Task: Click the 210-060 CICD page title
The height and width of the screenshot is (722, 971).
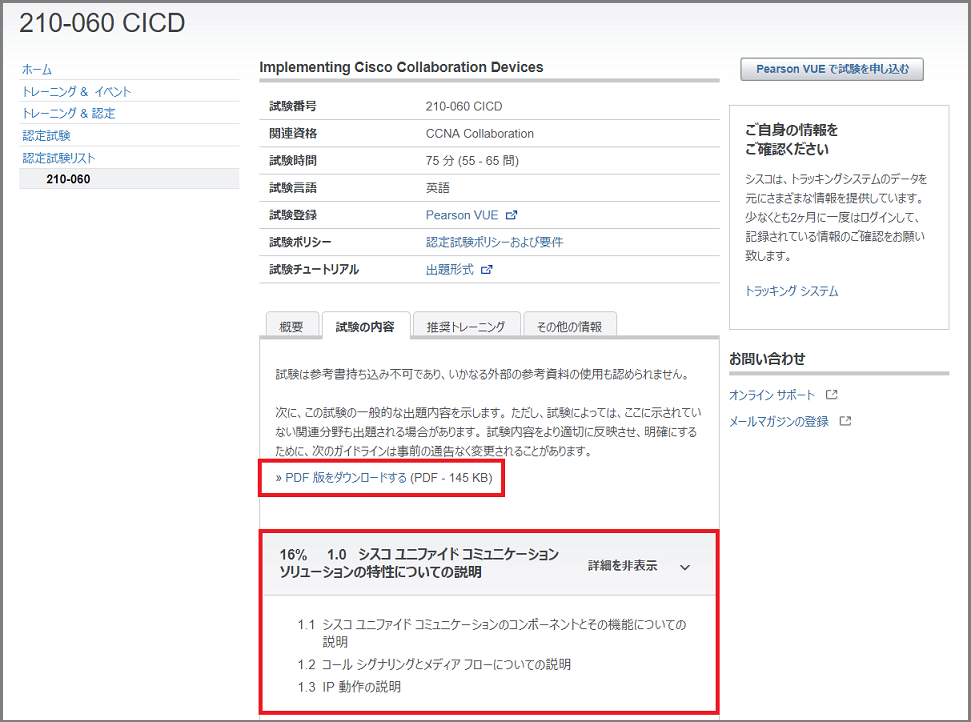Action: (102, 23)
